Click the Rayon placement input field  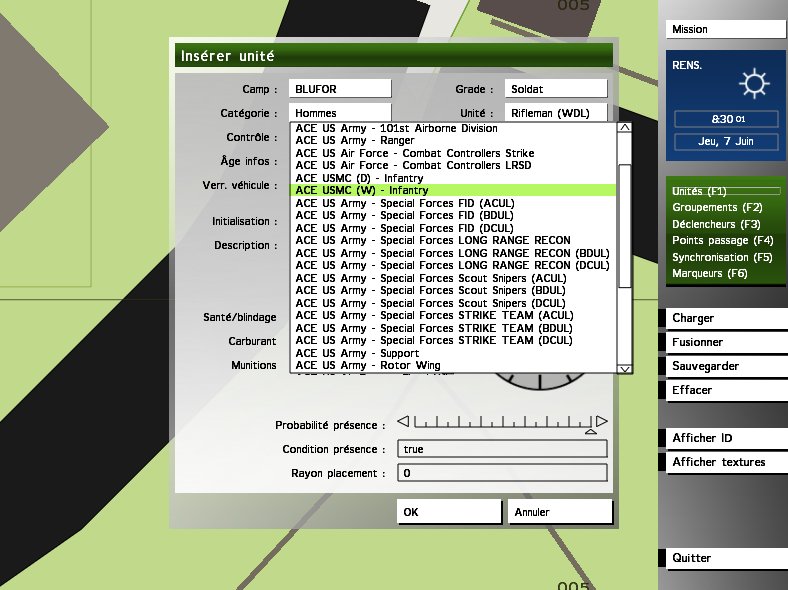point(502,473)
